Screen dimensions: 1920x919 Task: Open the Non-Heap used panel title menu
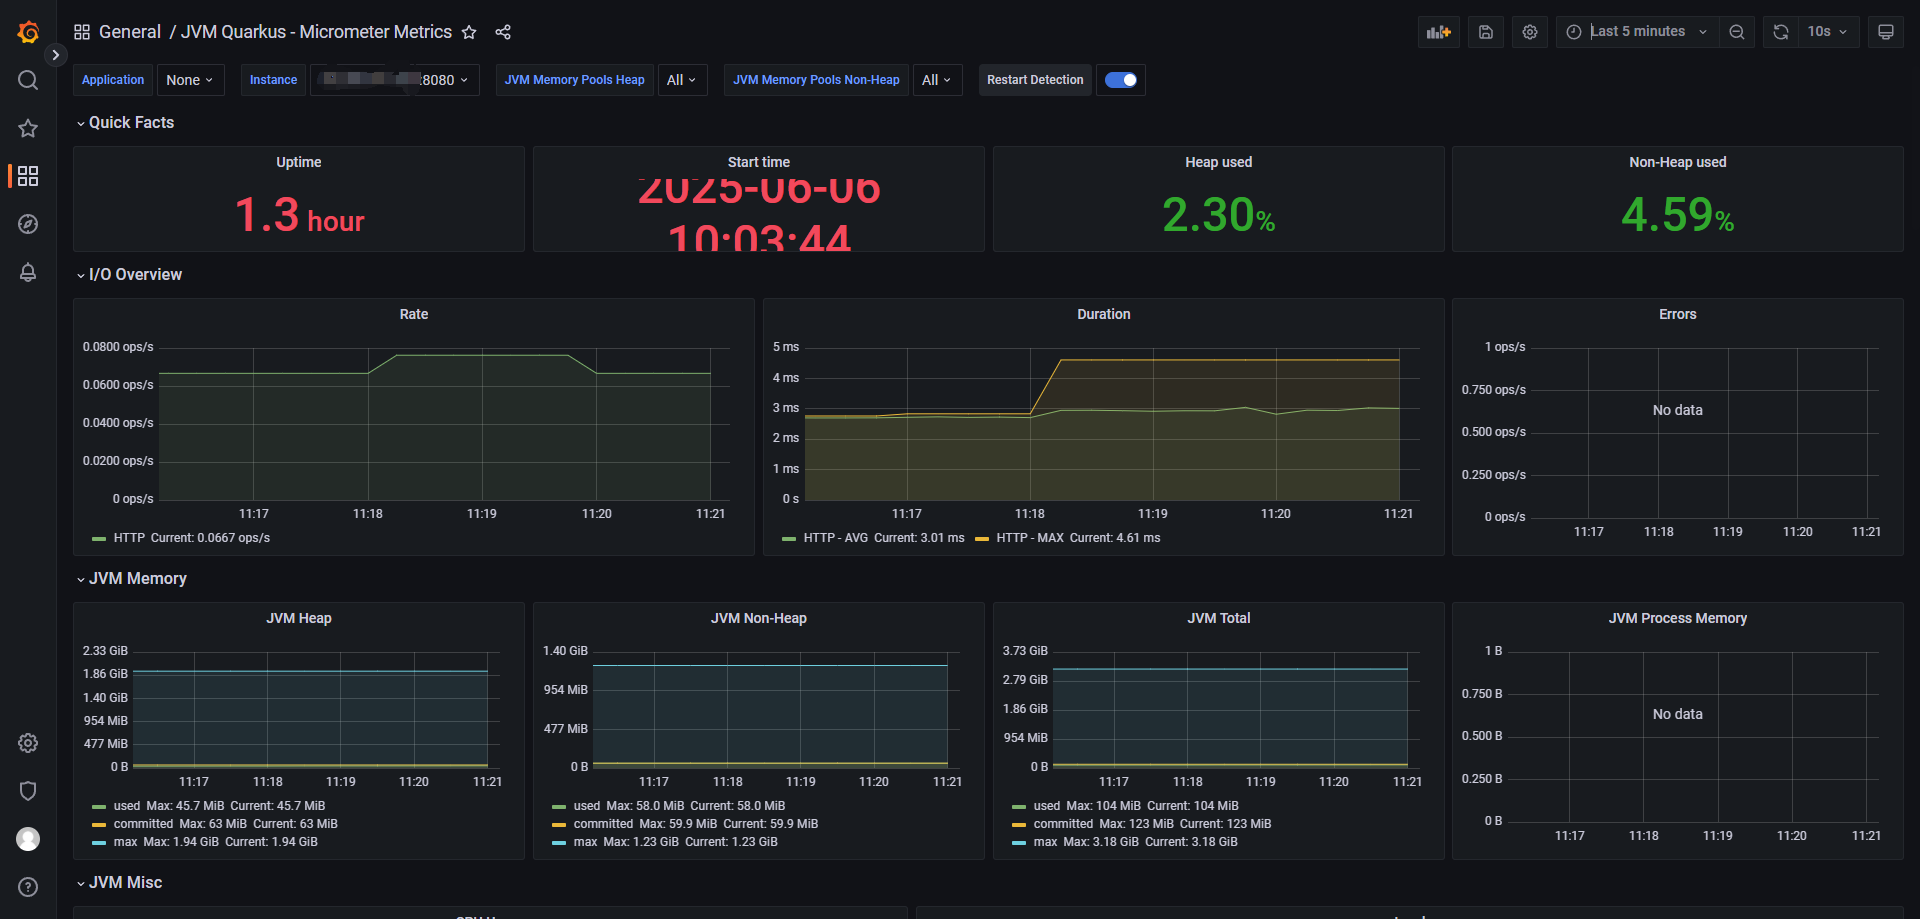coord(1678,162)
